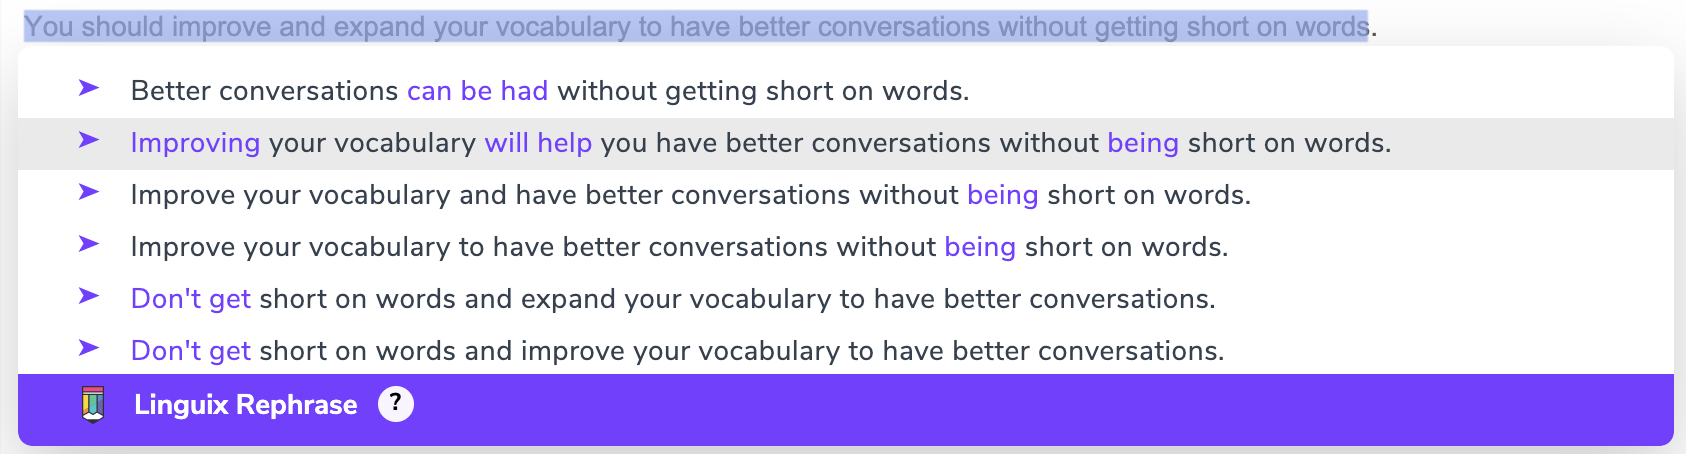
Task: Click the purple 'Don't get' before 'short on words and expand'
Action: point(190,299)
